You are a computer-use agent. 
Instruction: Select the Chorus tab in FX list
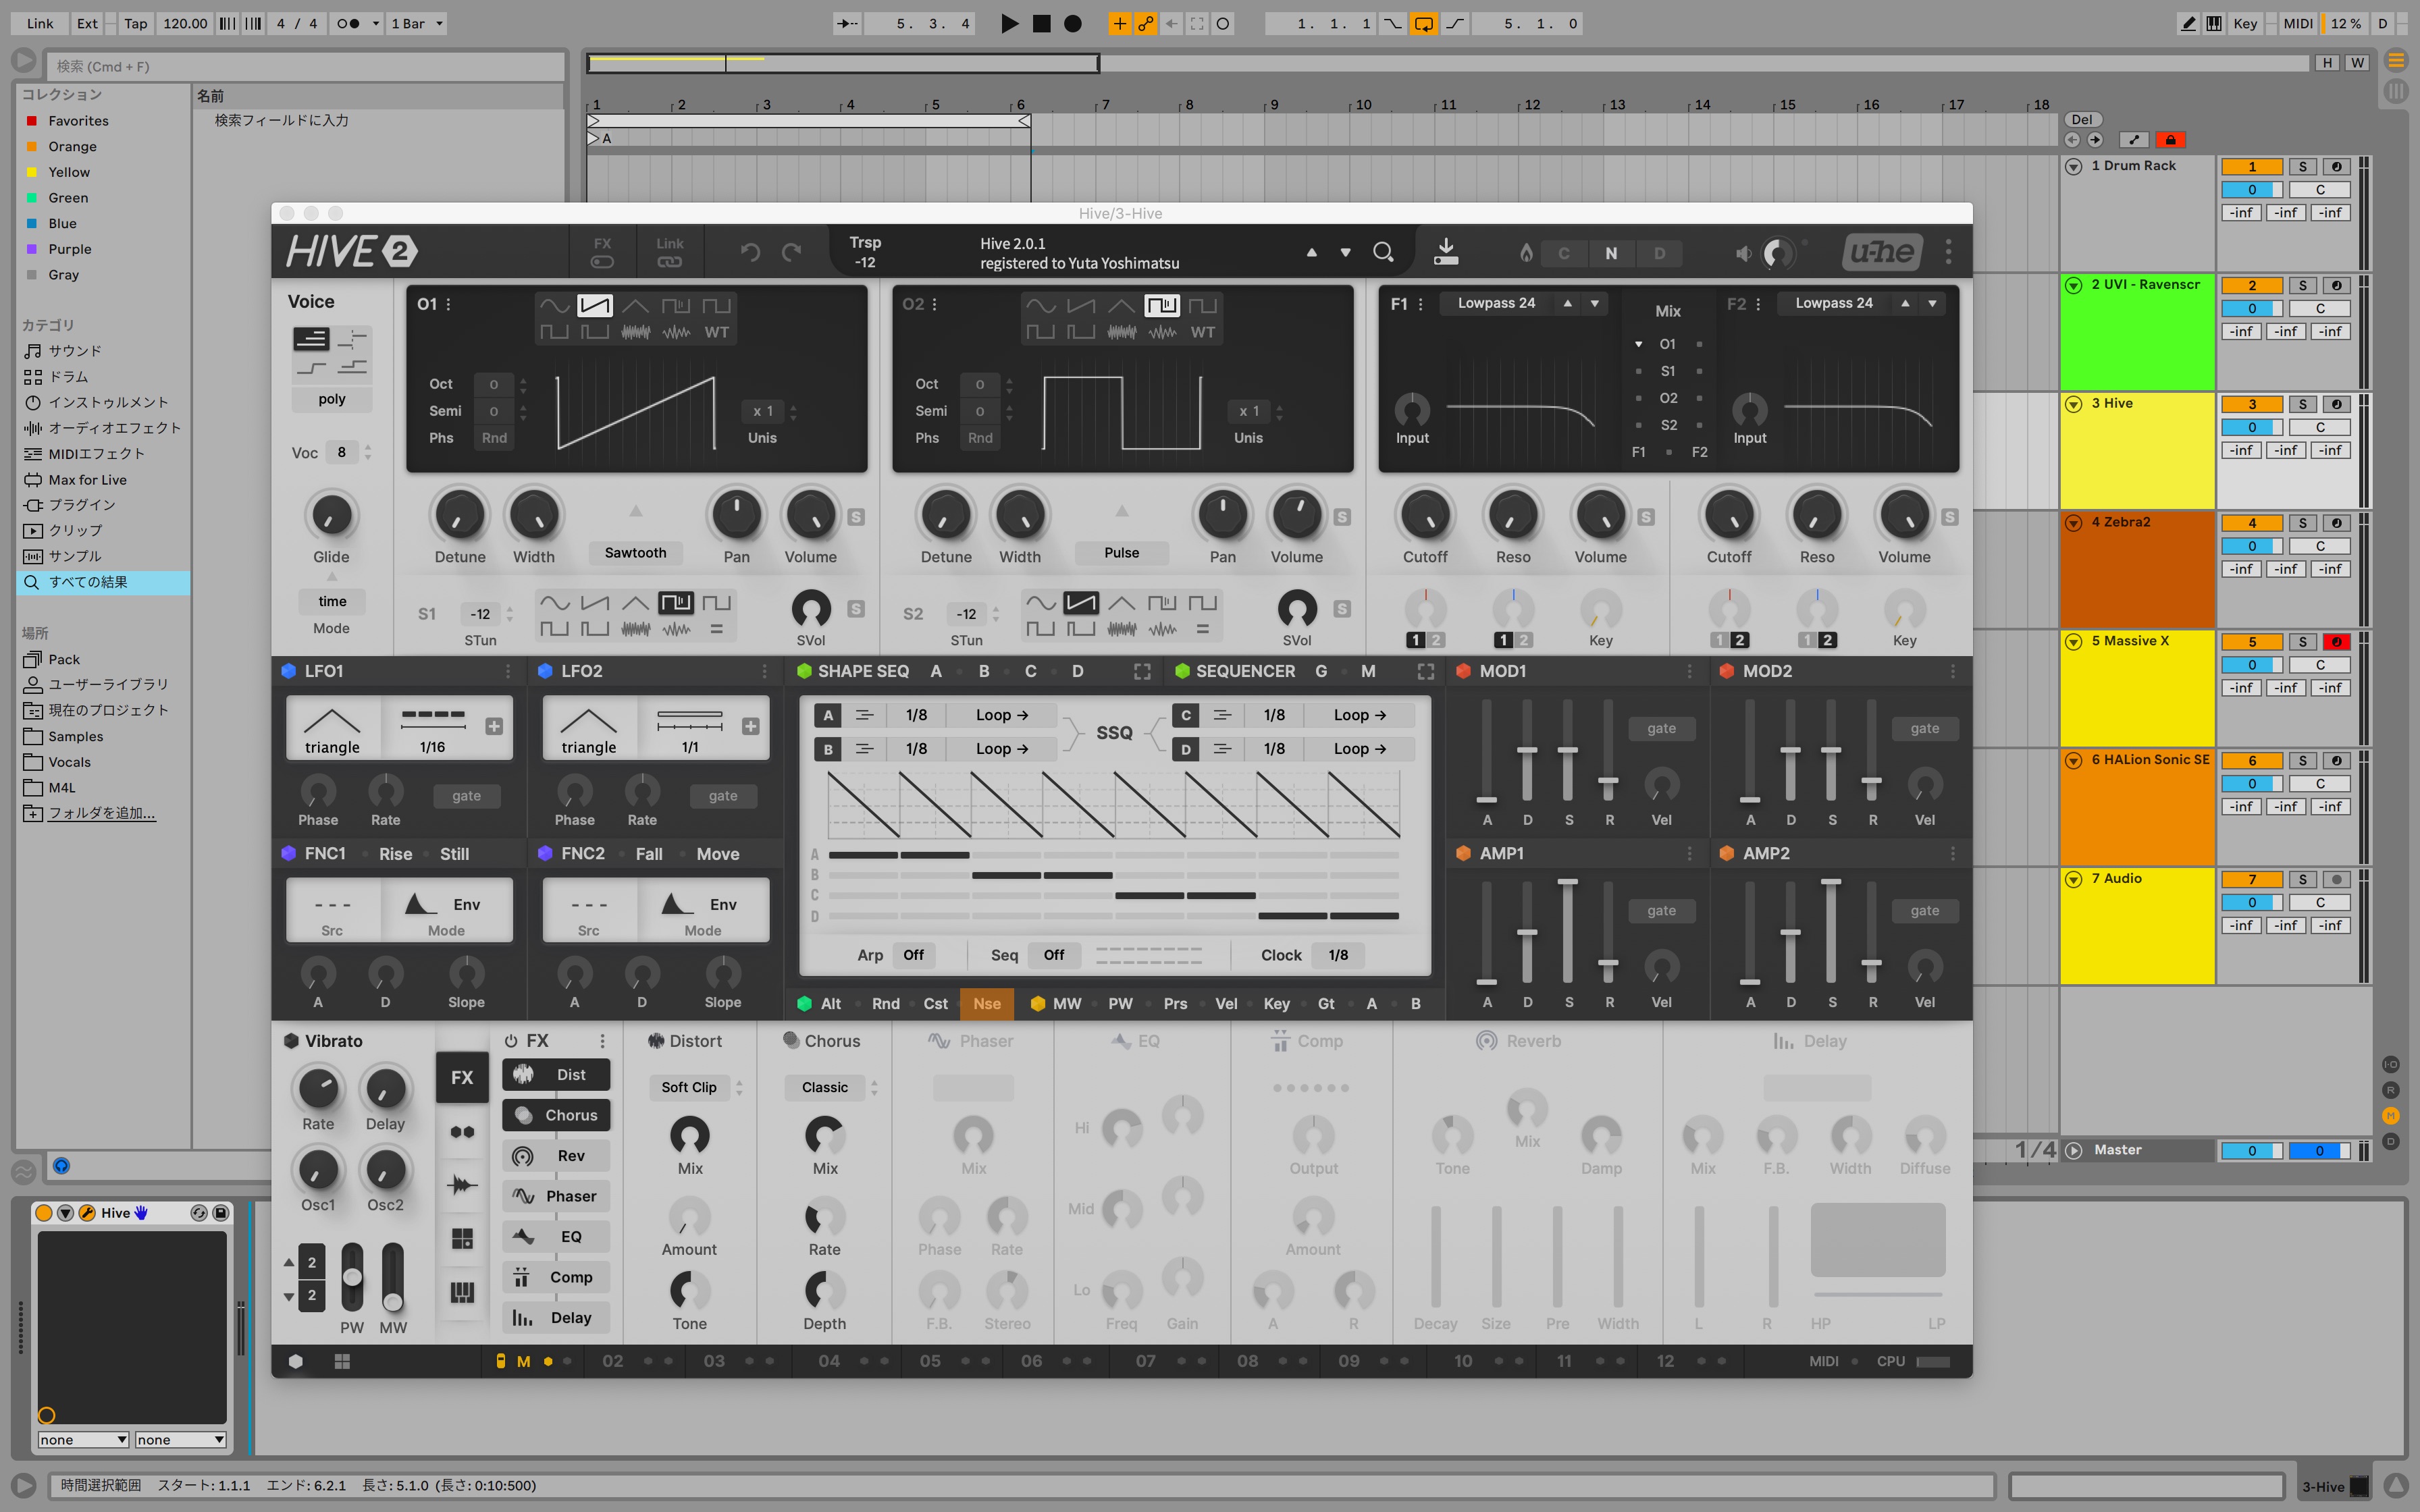pos(556,1115)
